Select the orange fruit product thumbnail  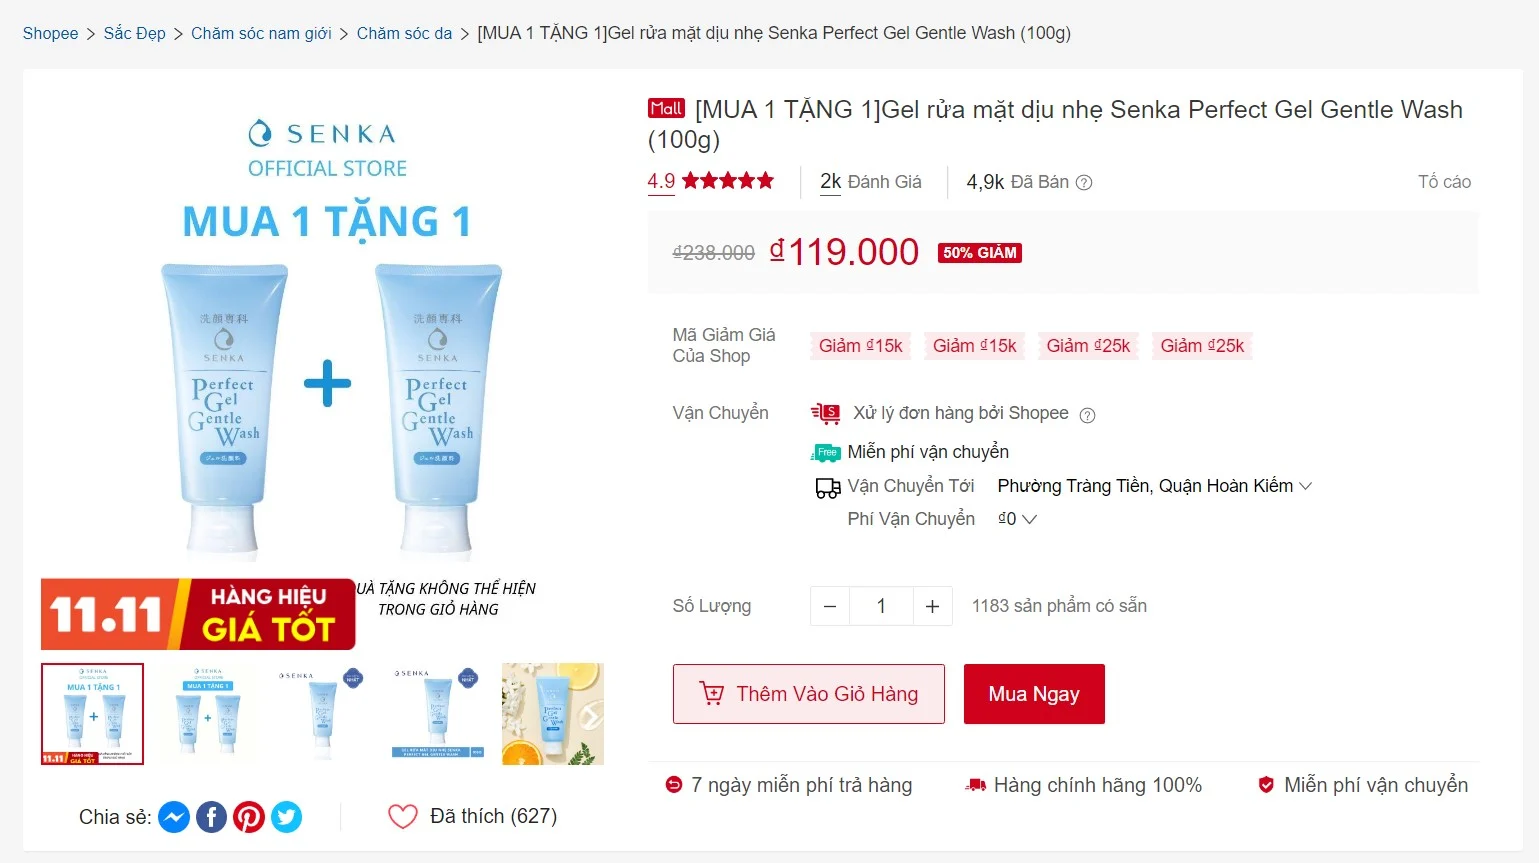click(553, 714)
